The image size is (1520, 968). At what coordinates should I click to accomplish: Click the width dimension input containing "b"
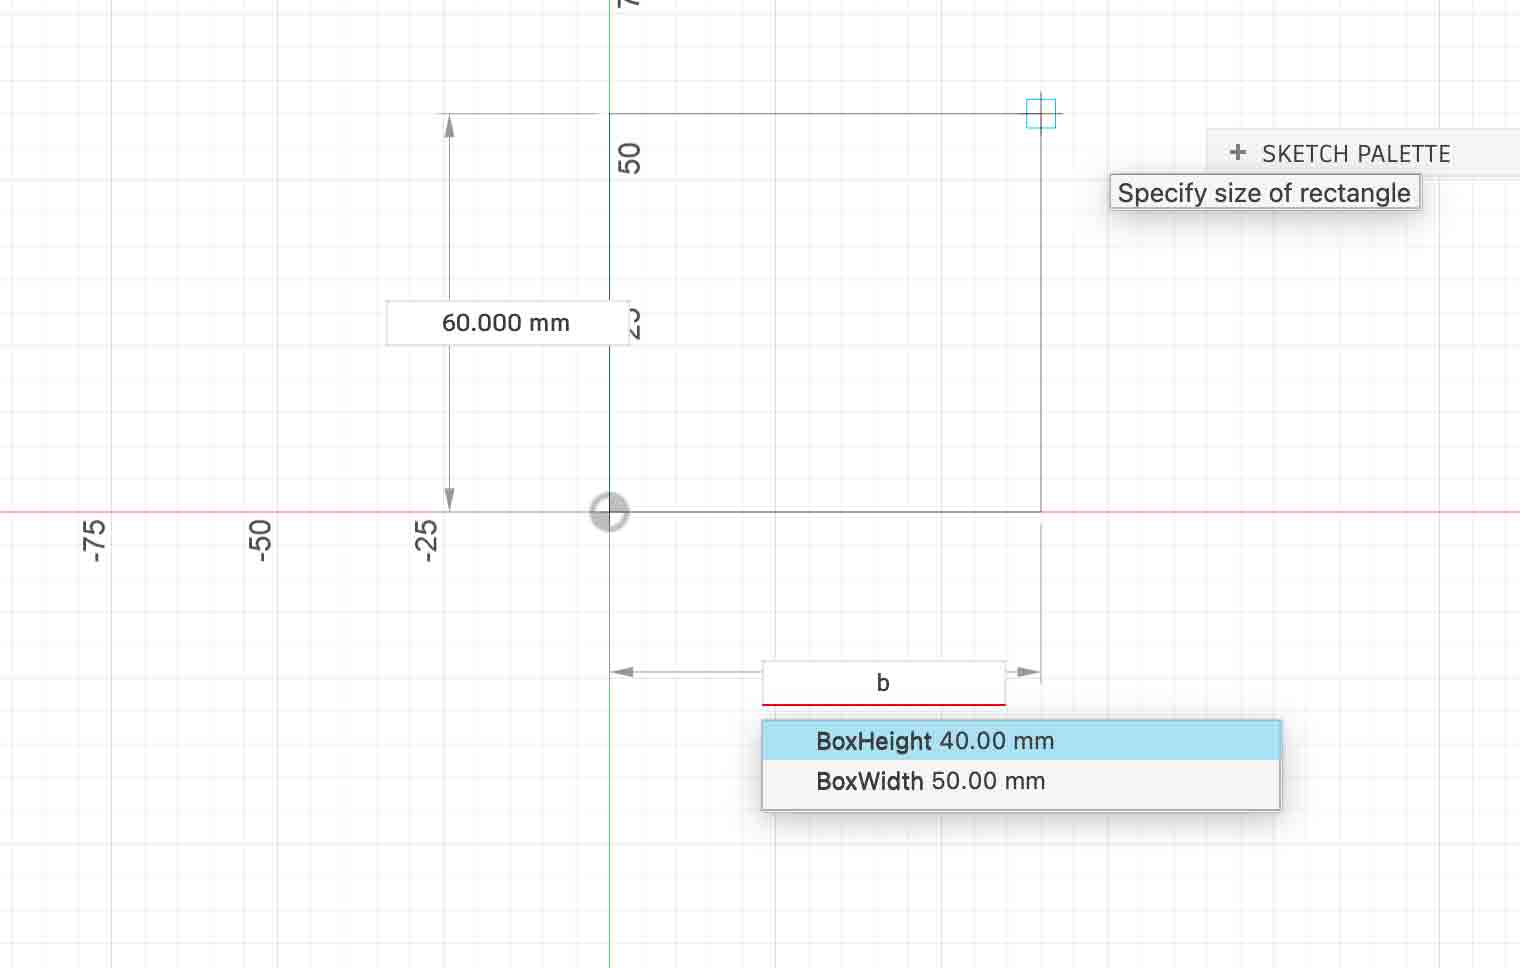884,683
